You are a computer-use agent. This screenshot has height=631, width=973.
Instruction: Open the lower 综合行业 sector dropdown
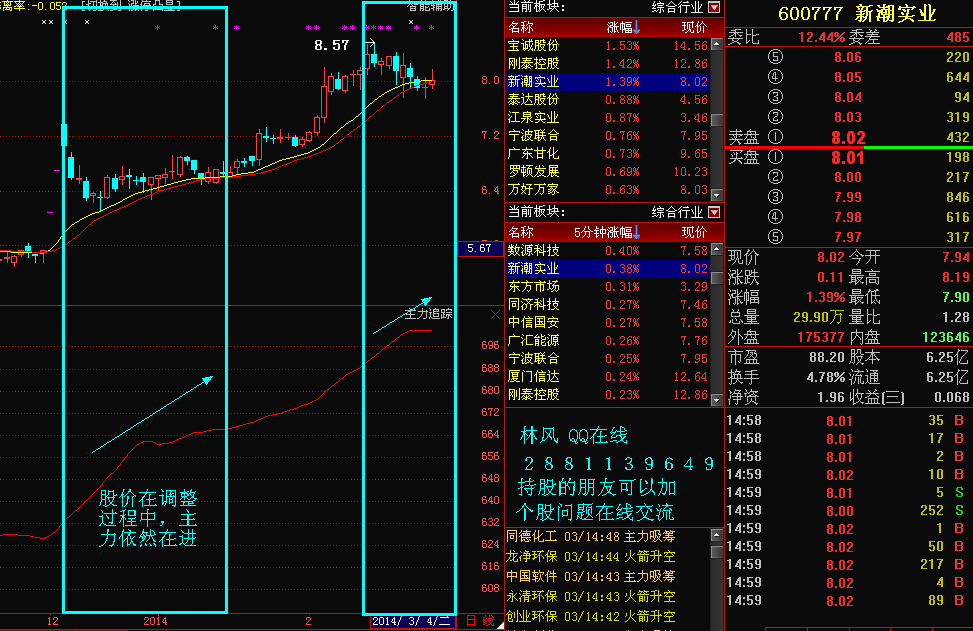[713, 212]
